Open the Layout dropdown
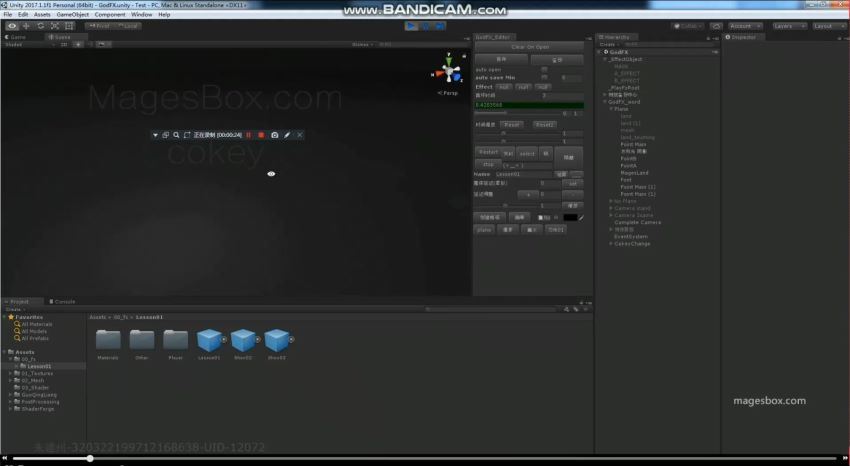 828,26
